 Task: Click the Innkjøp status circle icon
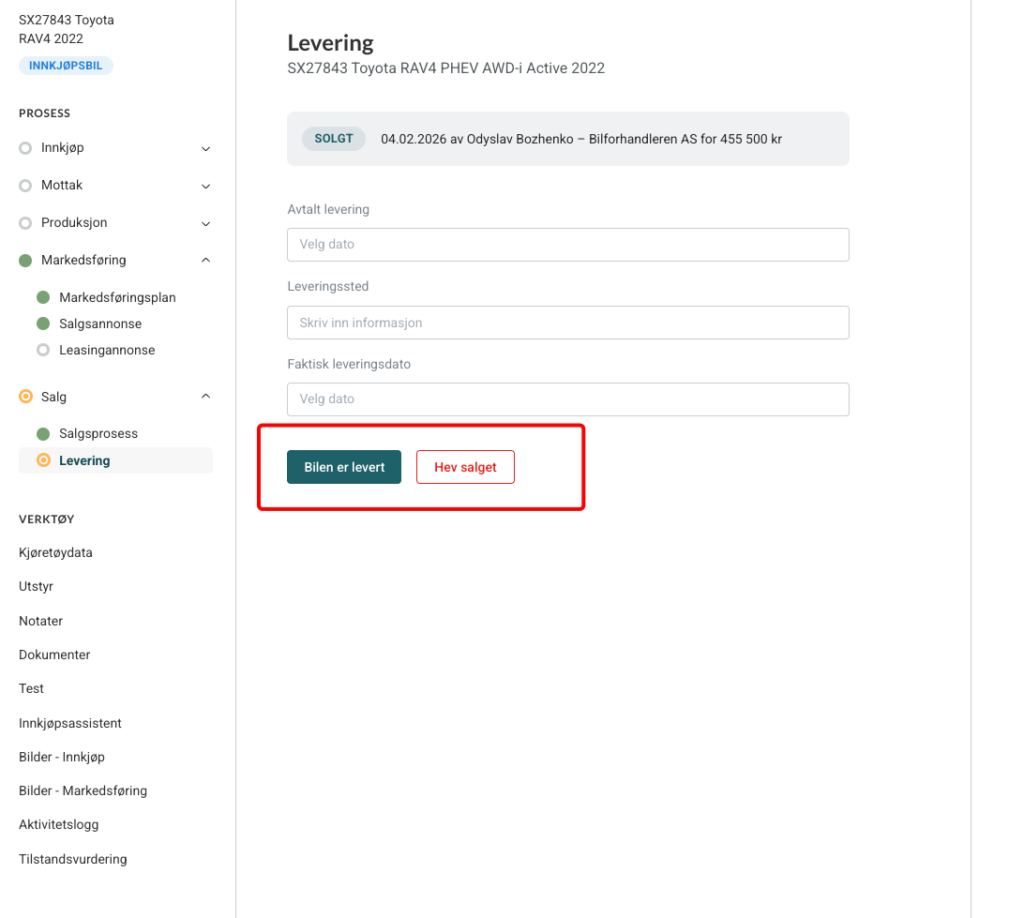[x=26, y=148]
